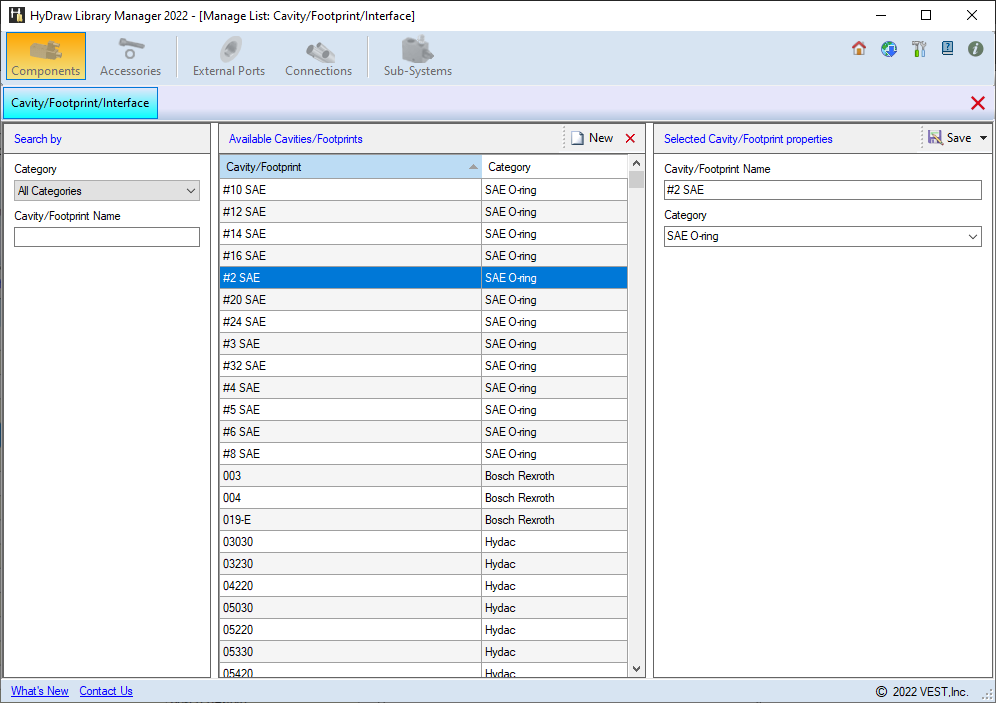The height and width of the screenshot is (703, 996).
Task: Select the #20 SAE row
Action: point(423,300)
